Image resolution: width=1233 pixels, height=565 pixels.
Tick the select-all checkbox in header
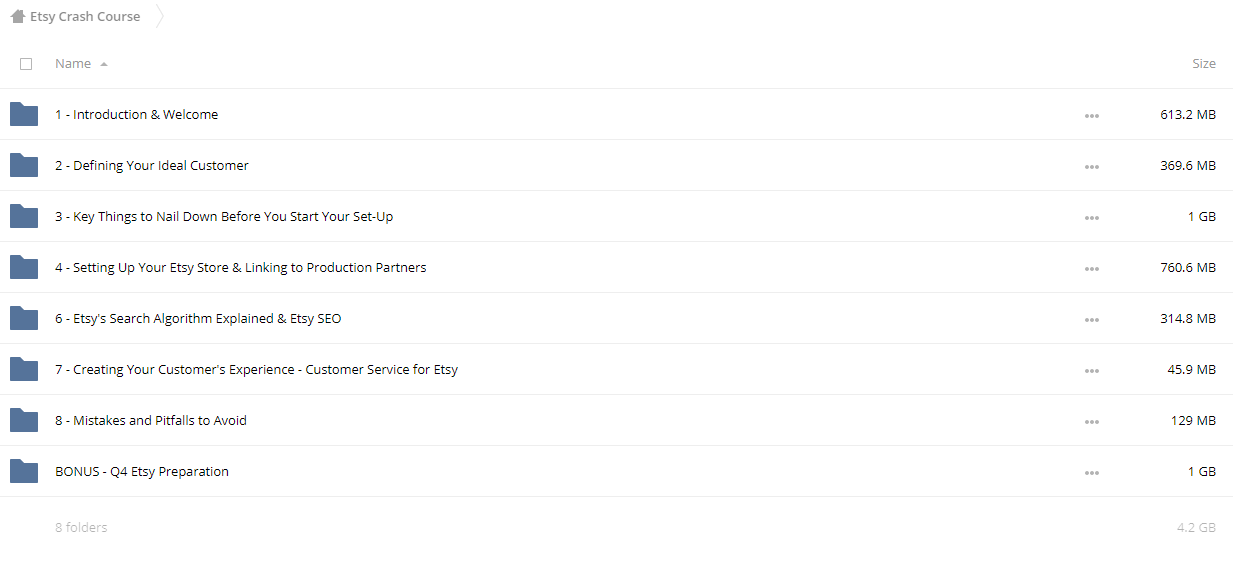click(26, 64)
